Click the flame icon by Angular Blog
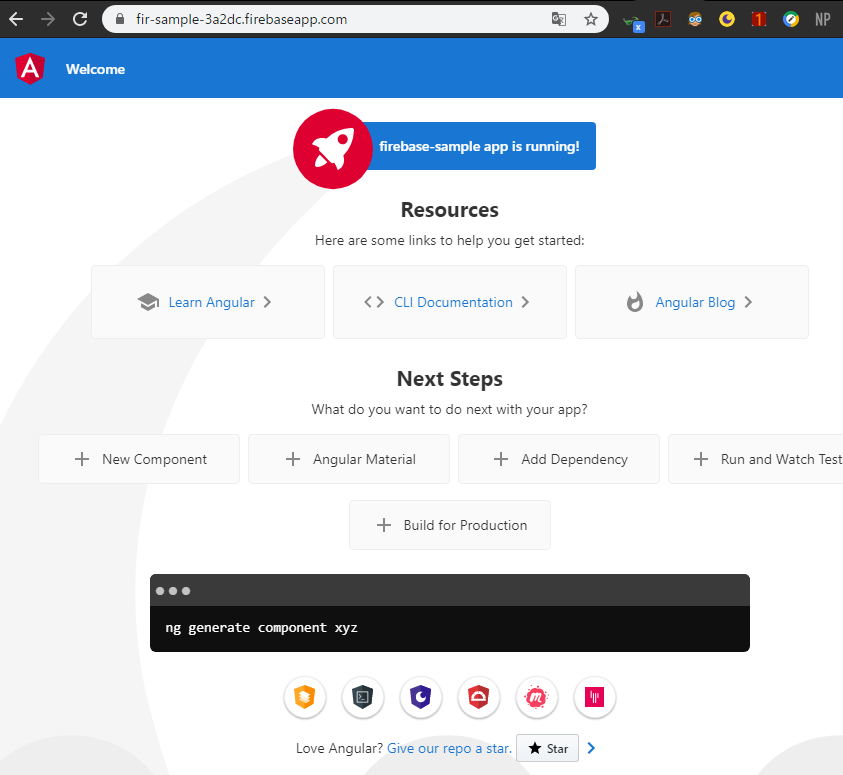Image resolution: width=843 pixels, height=775 pixels. (635, 302)
